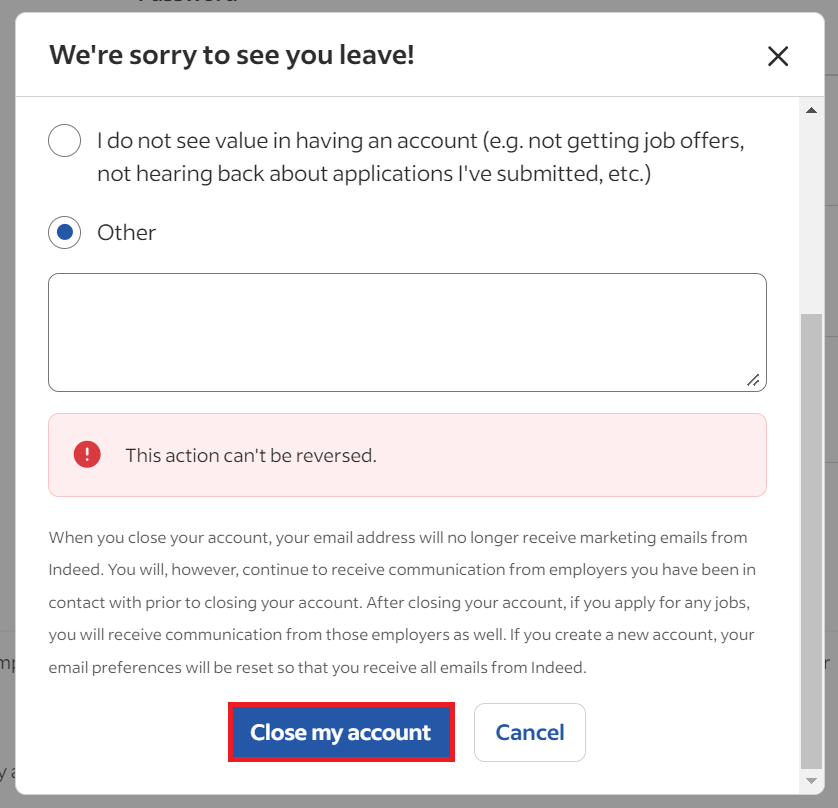
Task: Deselect "Other" by picking the first reason
Action: [x=64, y=140]
